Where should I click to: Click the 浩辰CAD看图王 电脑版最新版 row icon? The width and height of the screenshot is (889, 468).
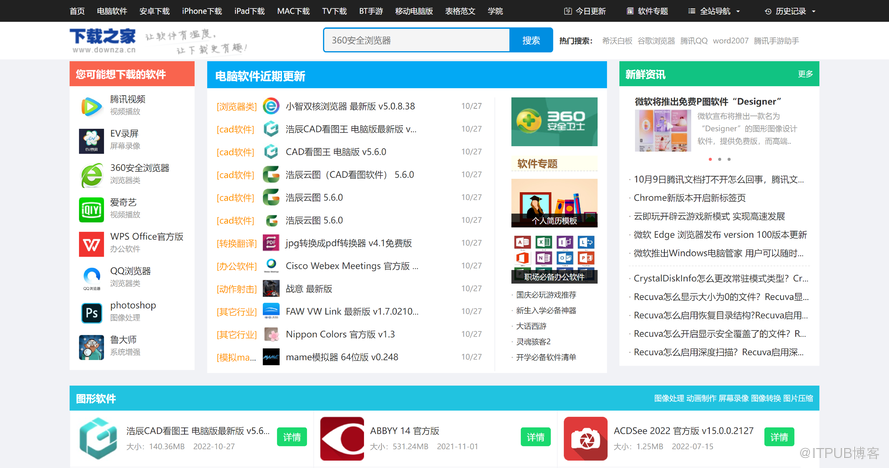coord(271,129)
